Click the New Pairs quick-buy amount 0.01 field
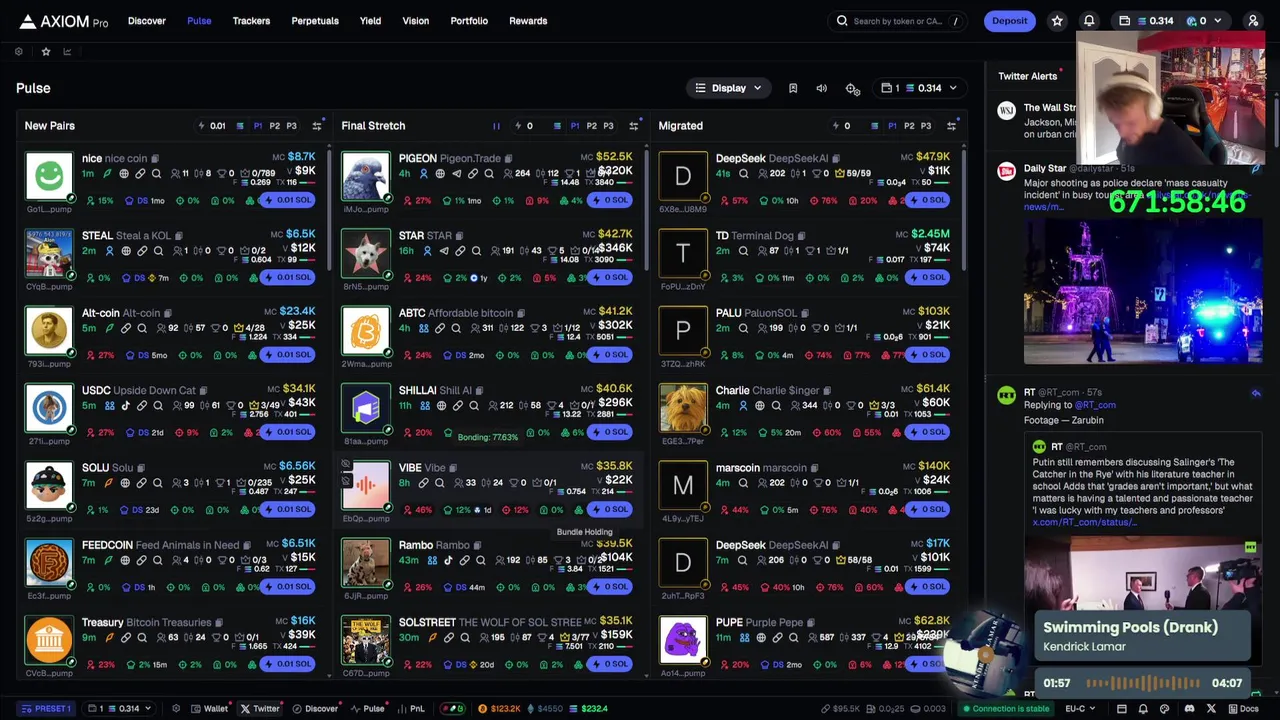This screenshot has width=1280, height=720. coord(218,126)
